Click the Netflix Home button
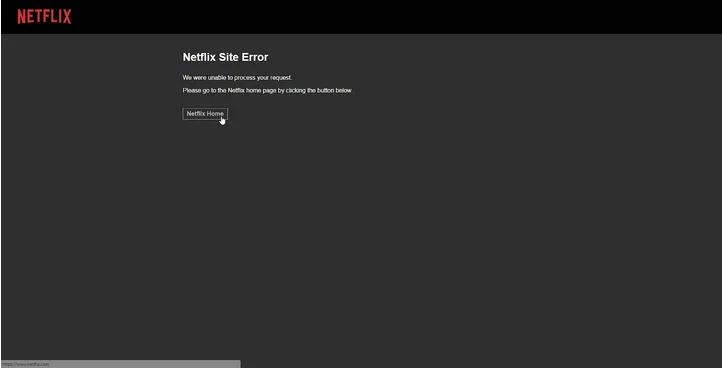The image size is (722, 368). tap(205, 114)
